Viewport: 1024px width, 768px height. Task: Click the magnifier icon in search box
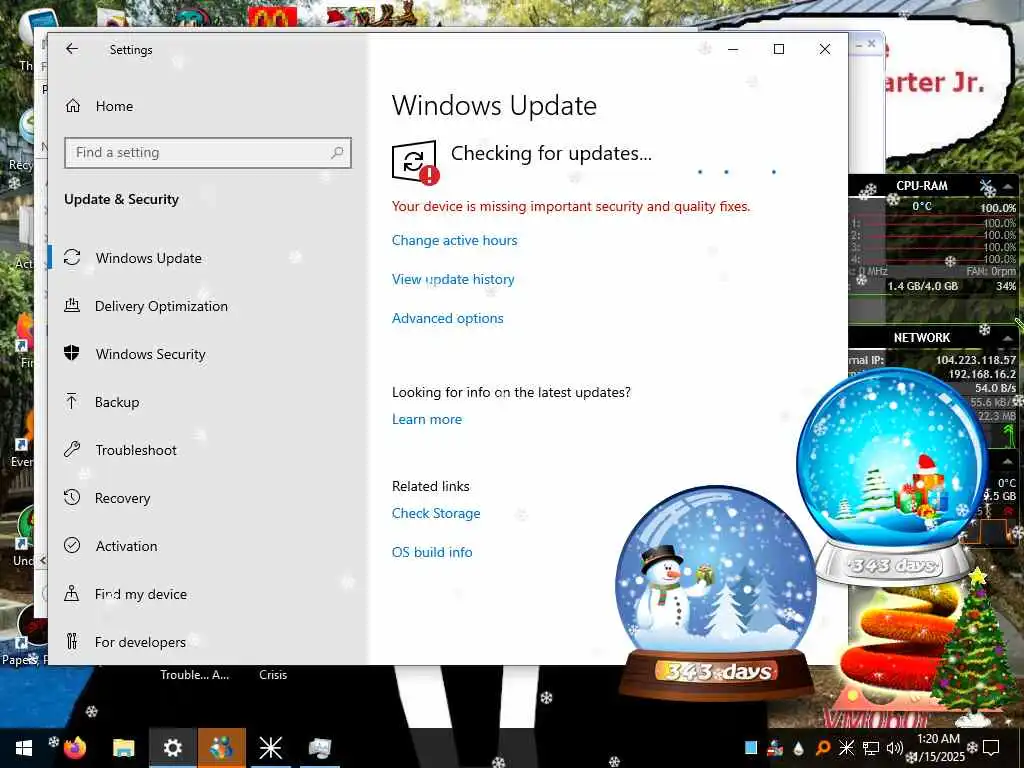click(337, 153)
